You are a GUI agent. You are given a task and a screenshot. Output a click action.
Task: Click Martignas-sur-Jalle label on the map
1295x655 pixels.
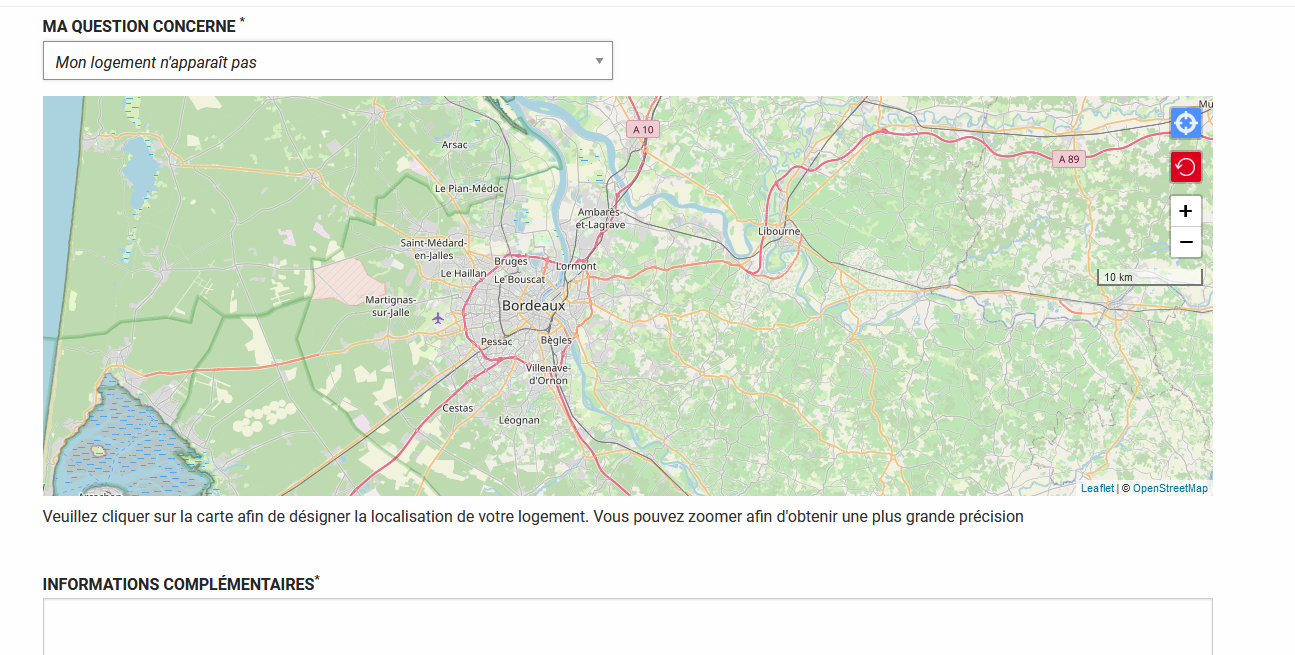(390, 306)
